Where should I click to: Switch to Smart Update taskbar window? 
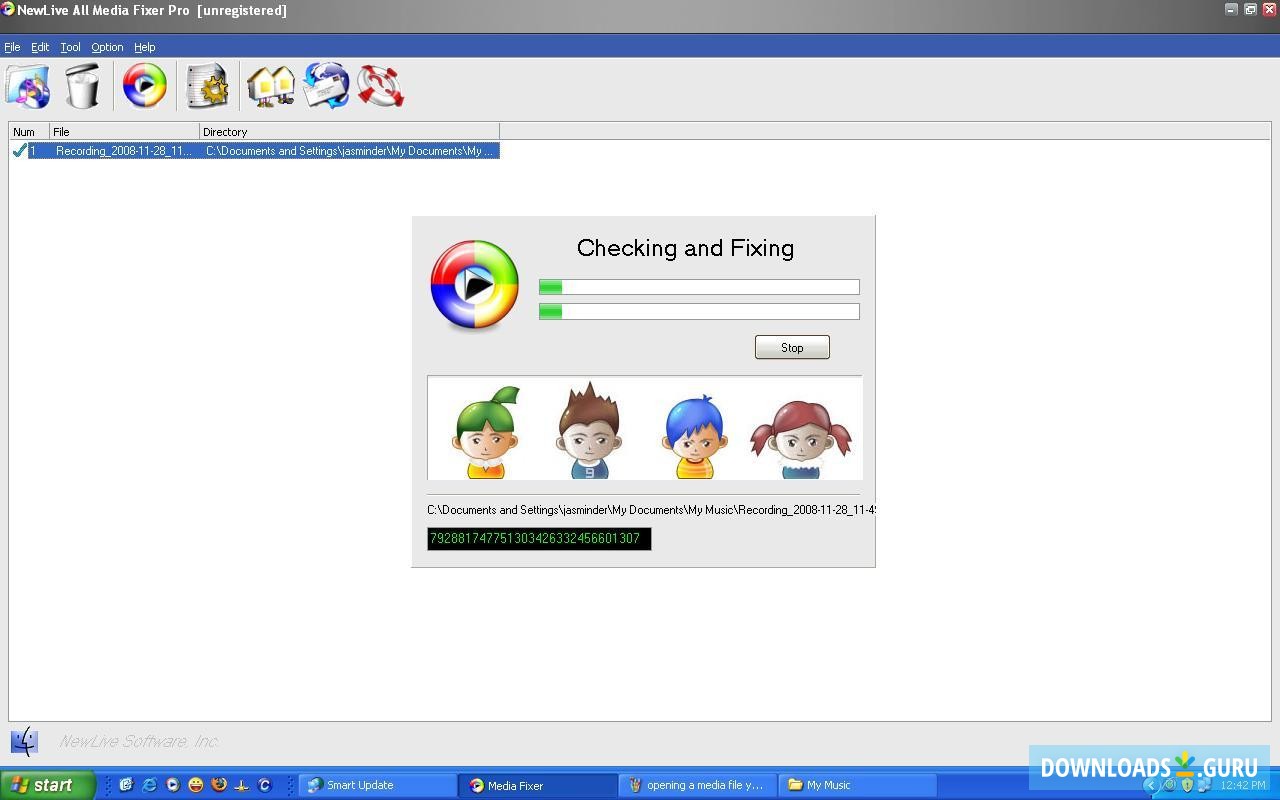pos(378,785)
